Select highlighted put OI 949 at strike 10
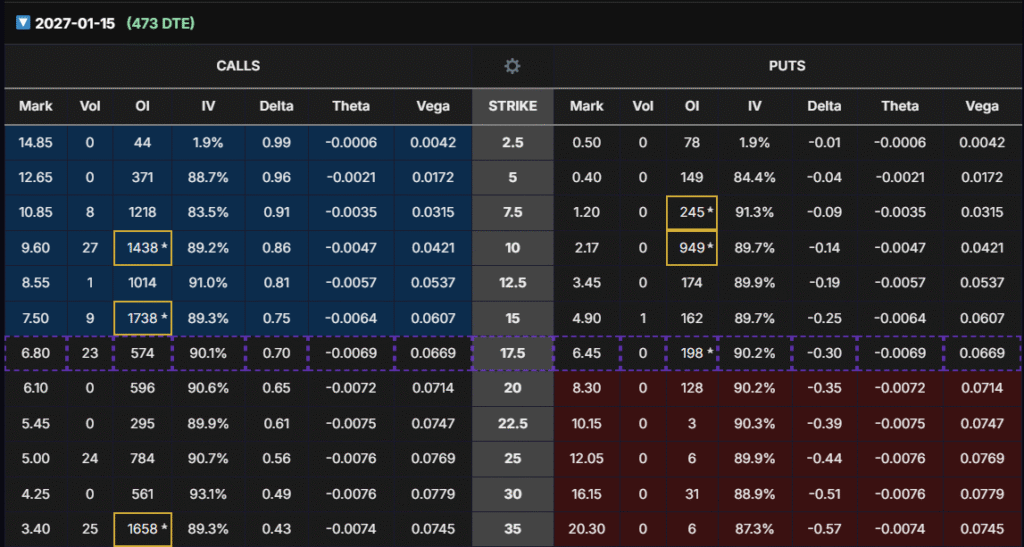Screen dimensions: 1024x547 pos(692,248)
